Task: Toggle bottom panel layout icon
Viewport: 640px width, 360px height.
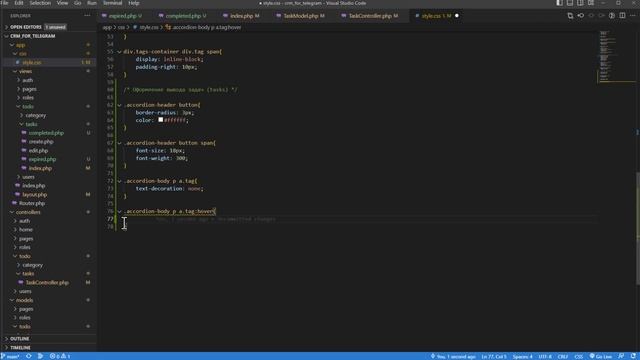Action: [x=570, y=3]
